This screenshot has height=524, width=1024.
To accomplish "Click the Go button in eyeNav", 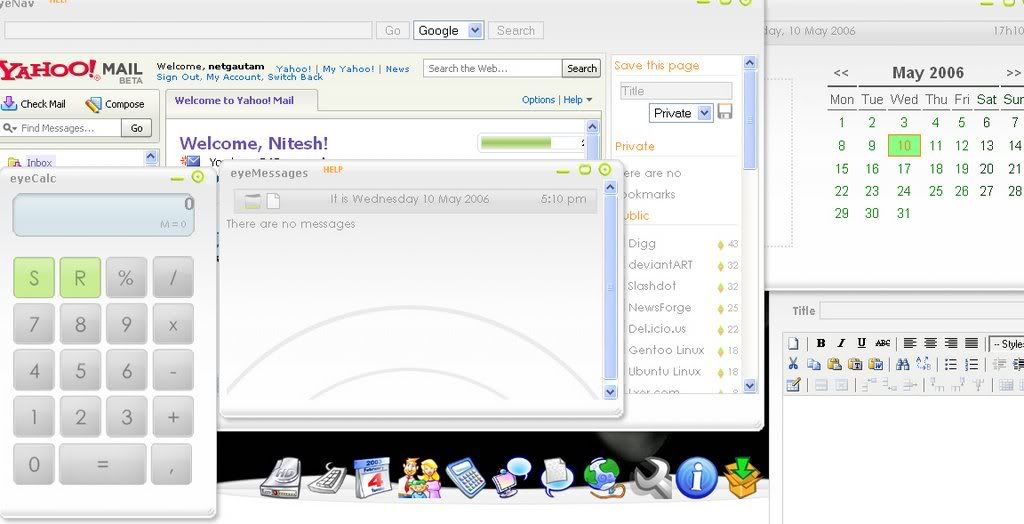I will click(x=392, y=30).
